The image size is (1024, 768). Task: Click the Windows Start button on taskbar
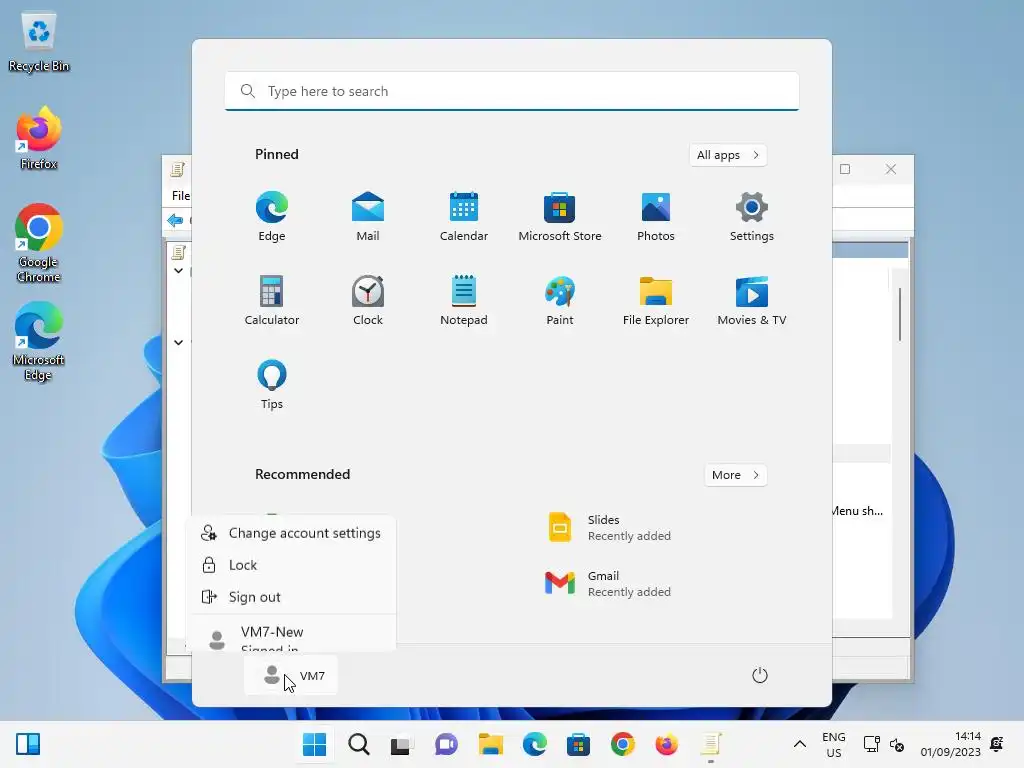(314, 744)
